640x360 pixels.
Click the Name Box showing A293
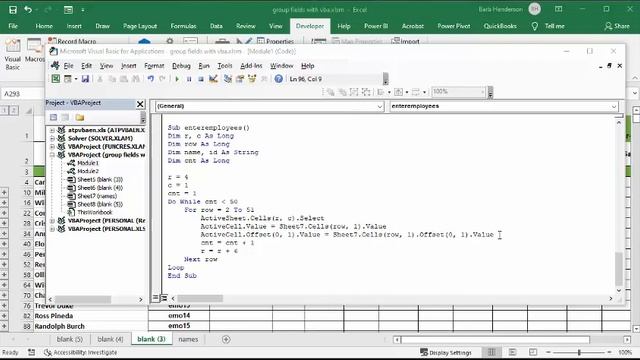pyautogui.click(x=22, y=94)
